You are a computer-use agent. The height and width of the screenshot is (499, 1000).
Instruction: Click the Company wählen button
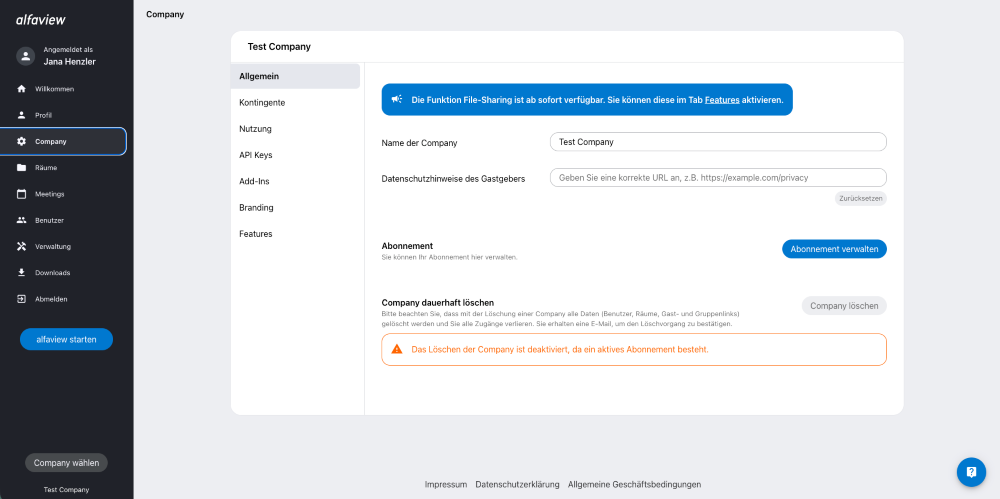click(x=66, y=463)
